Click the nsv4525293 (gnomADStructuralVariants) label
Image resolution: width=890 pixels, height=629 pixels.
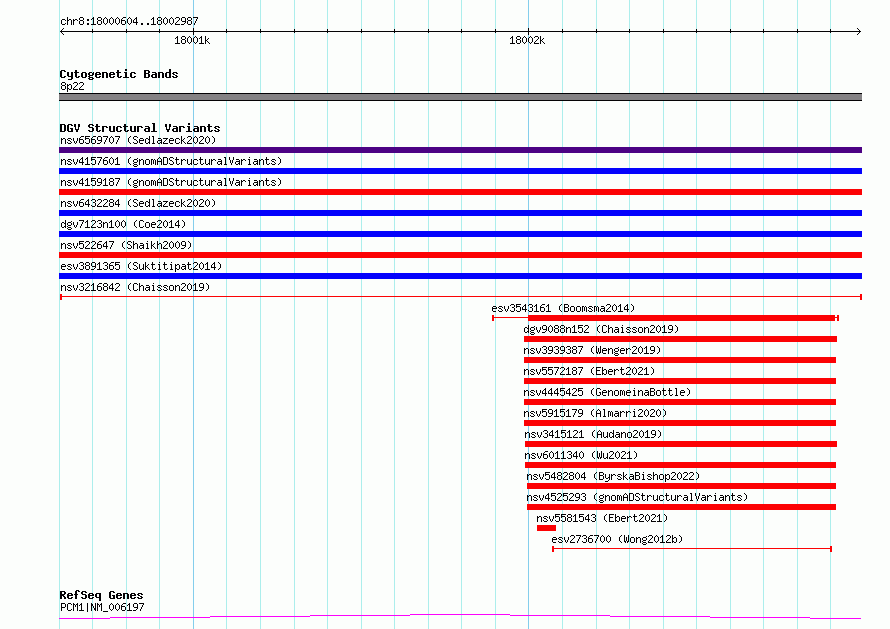(637, 497)
